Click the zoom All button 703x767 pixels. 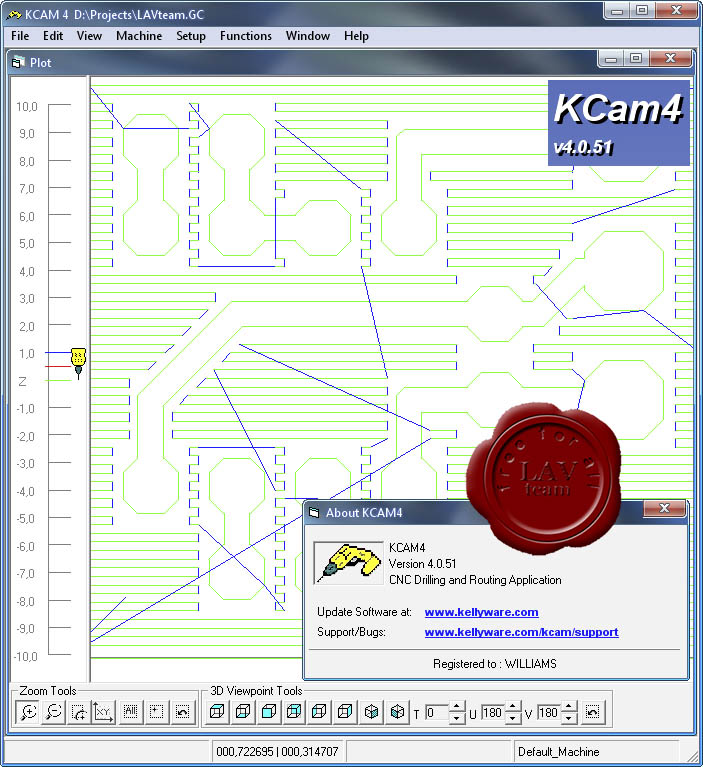(x=131, y=712)
